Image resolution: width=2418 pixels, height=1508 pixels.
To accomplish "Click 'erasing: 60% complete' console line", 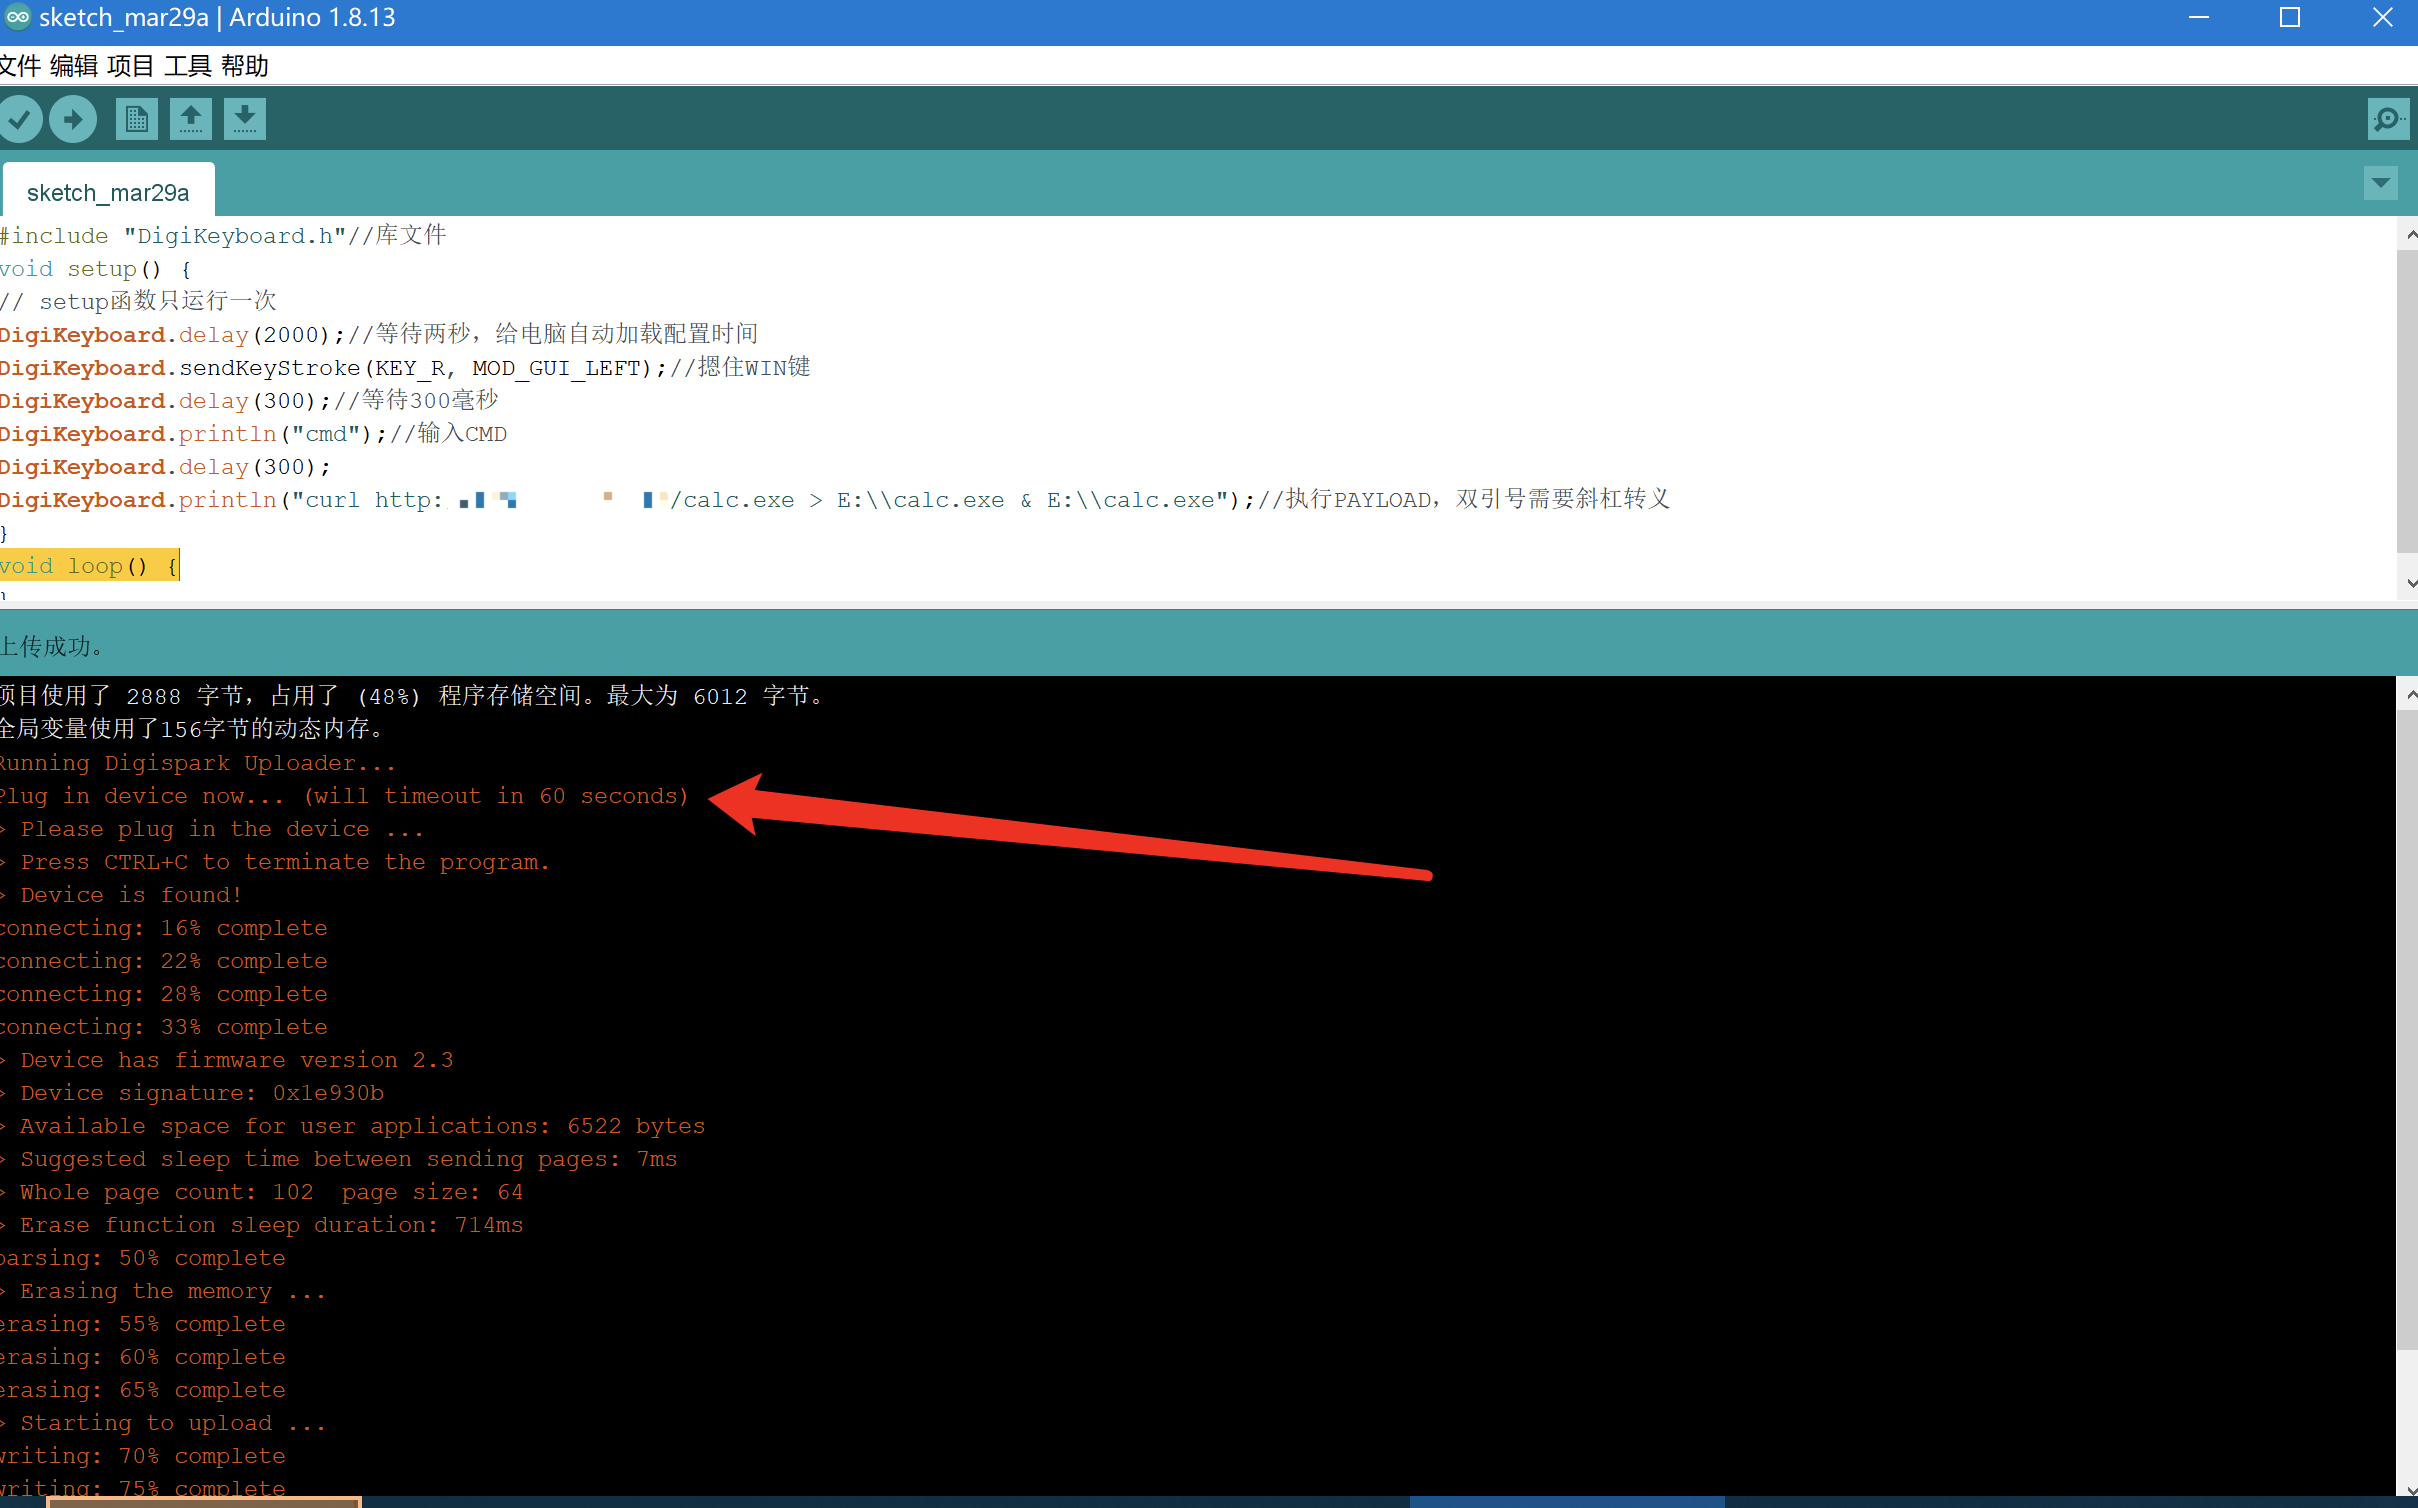I will 143,1357.
